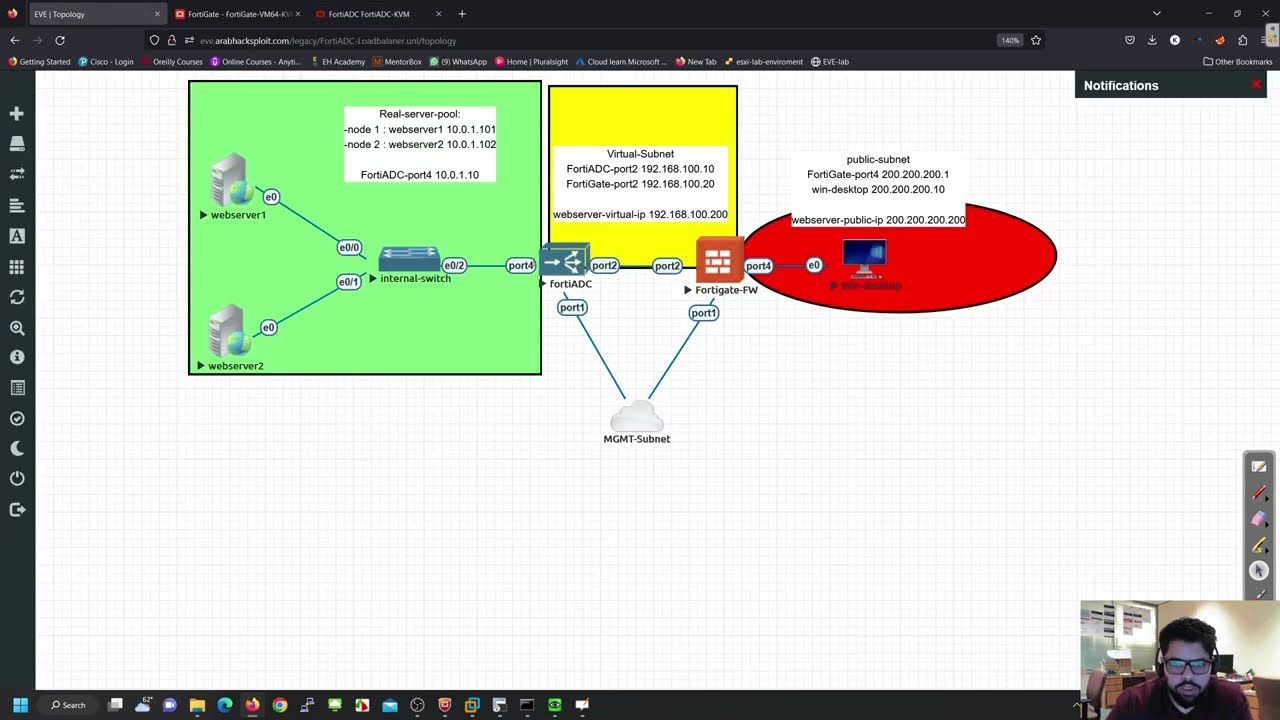Image resolution: width=1280 pixels, height=720 pixels.
Task: List all tabs dropdown arrow
Action: click(1157, 14)
